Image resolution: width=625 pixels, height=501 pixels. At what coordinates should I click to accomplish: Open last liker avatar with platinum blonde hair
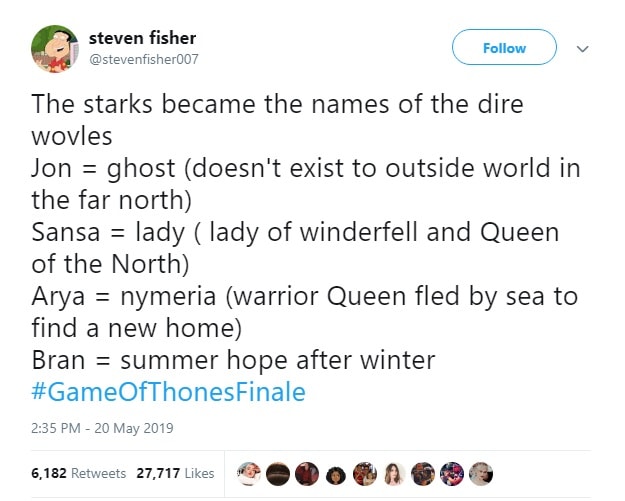click(481, 473)
